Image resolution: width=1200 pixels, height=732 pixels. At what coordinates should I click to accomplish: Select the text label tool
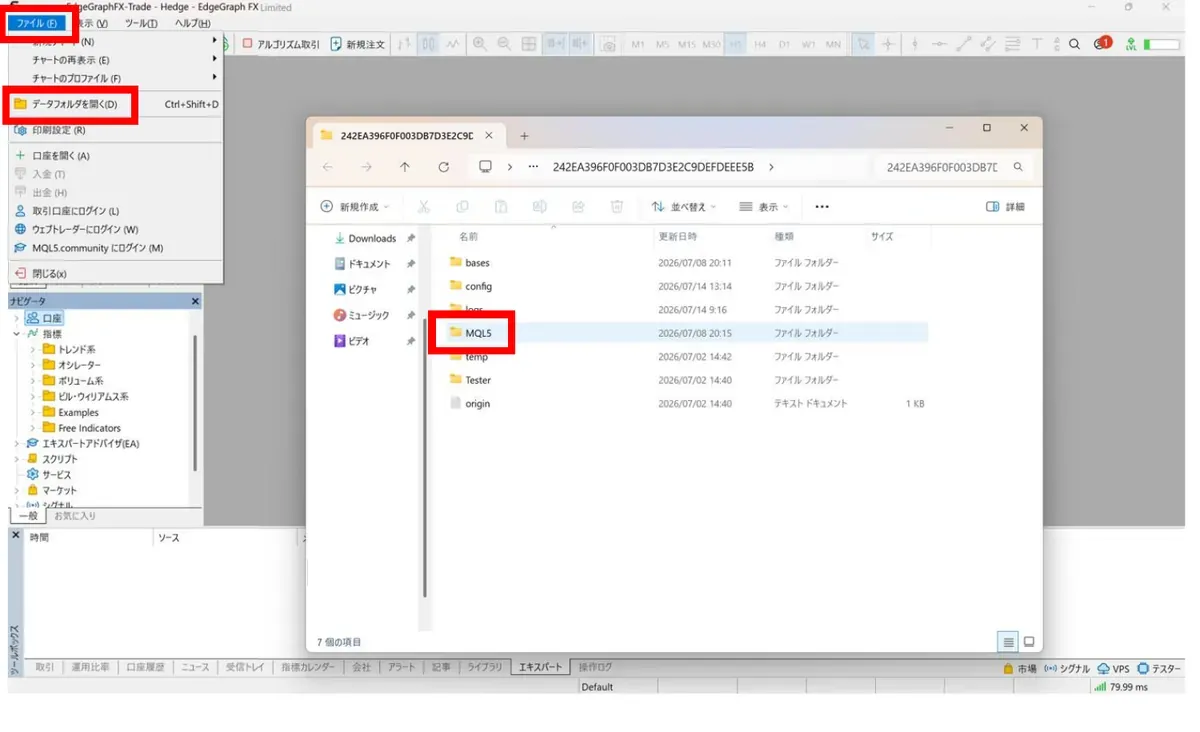(1036, 44)
